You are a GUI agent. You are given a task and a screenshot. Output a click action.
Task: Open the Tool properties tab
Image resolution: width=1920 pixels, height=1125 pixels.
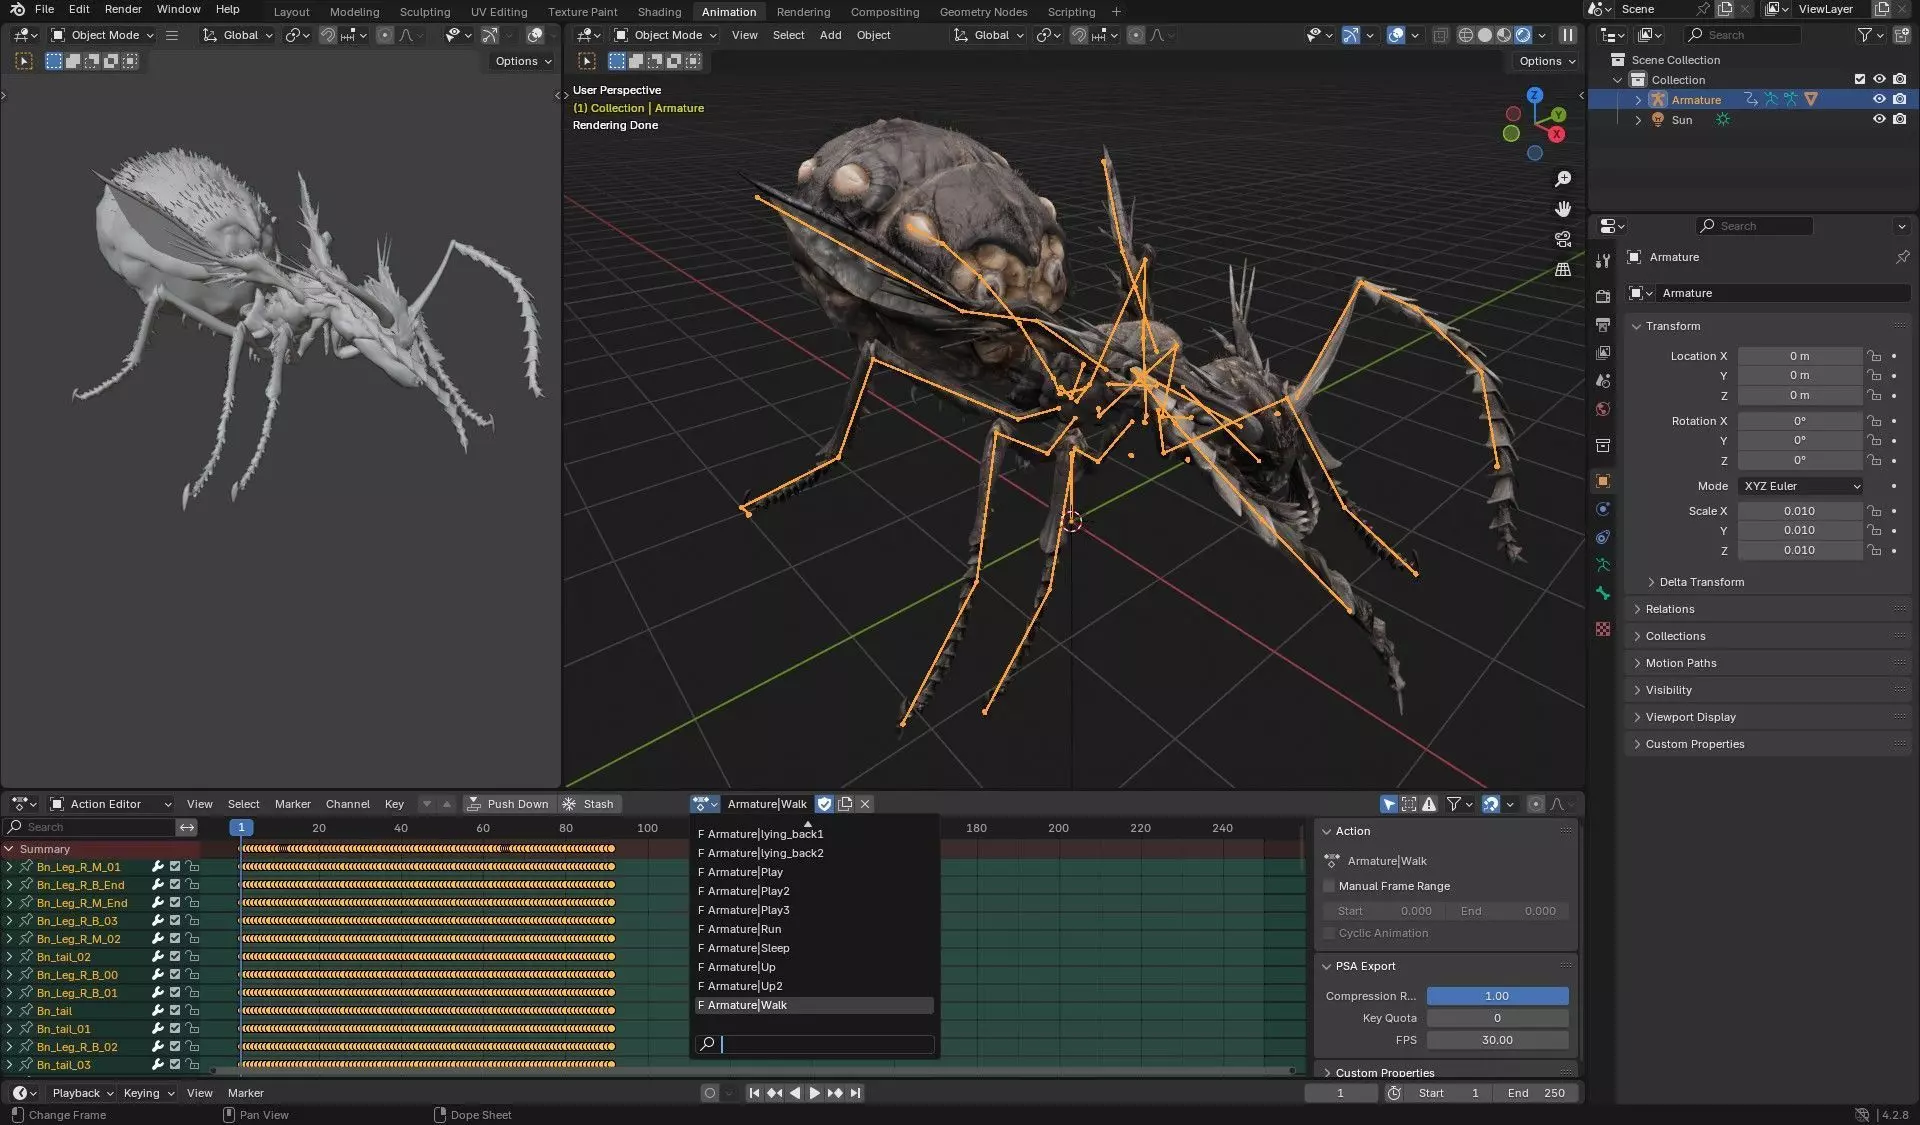1603,260
